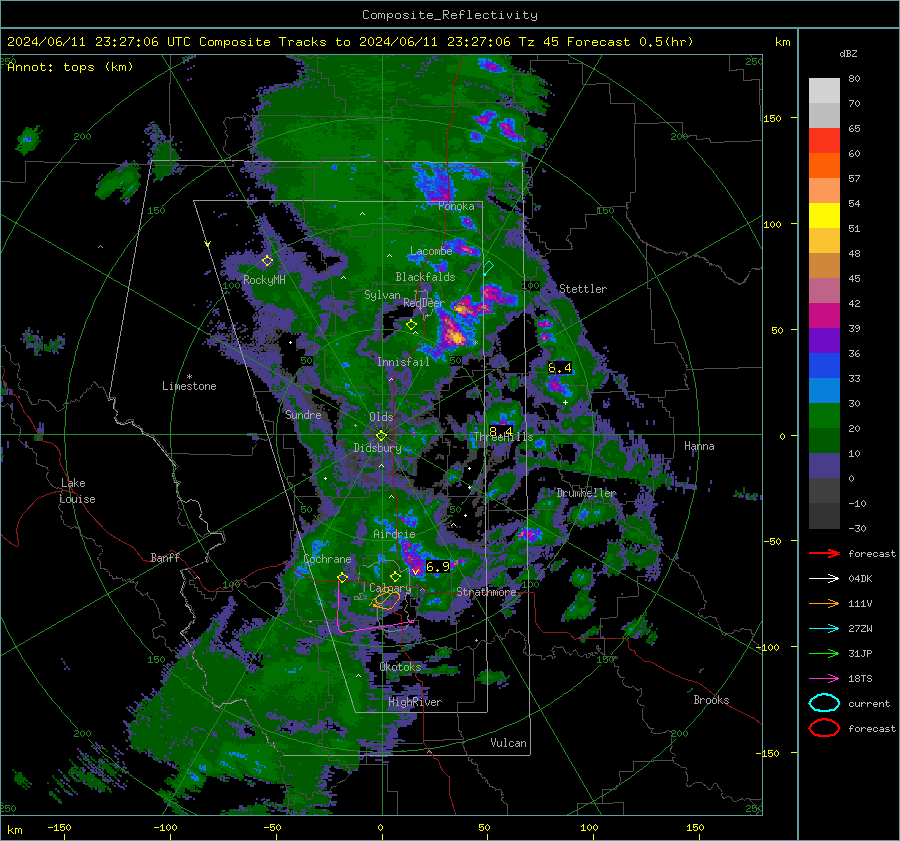Click the cyan diamond marker east of Lacombe
Image resolution: width=900 pixels, height=841 pixels.
488,268
